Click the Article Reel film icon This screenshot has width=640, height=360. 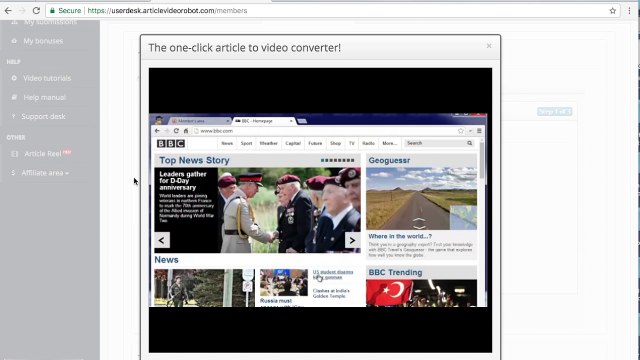click(x=15, y=154)
